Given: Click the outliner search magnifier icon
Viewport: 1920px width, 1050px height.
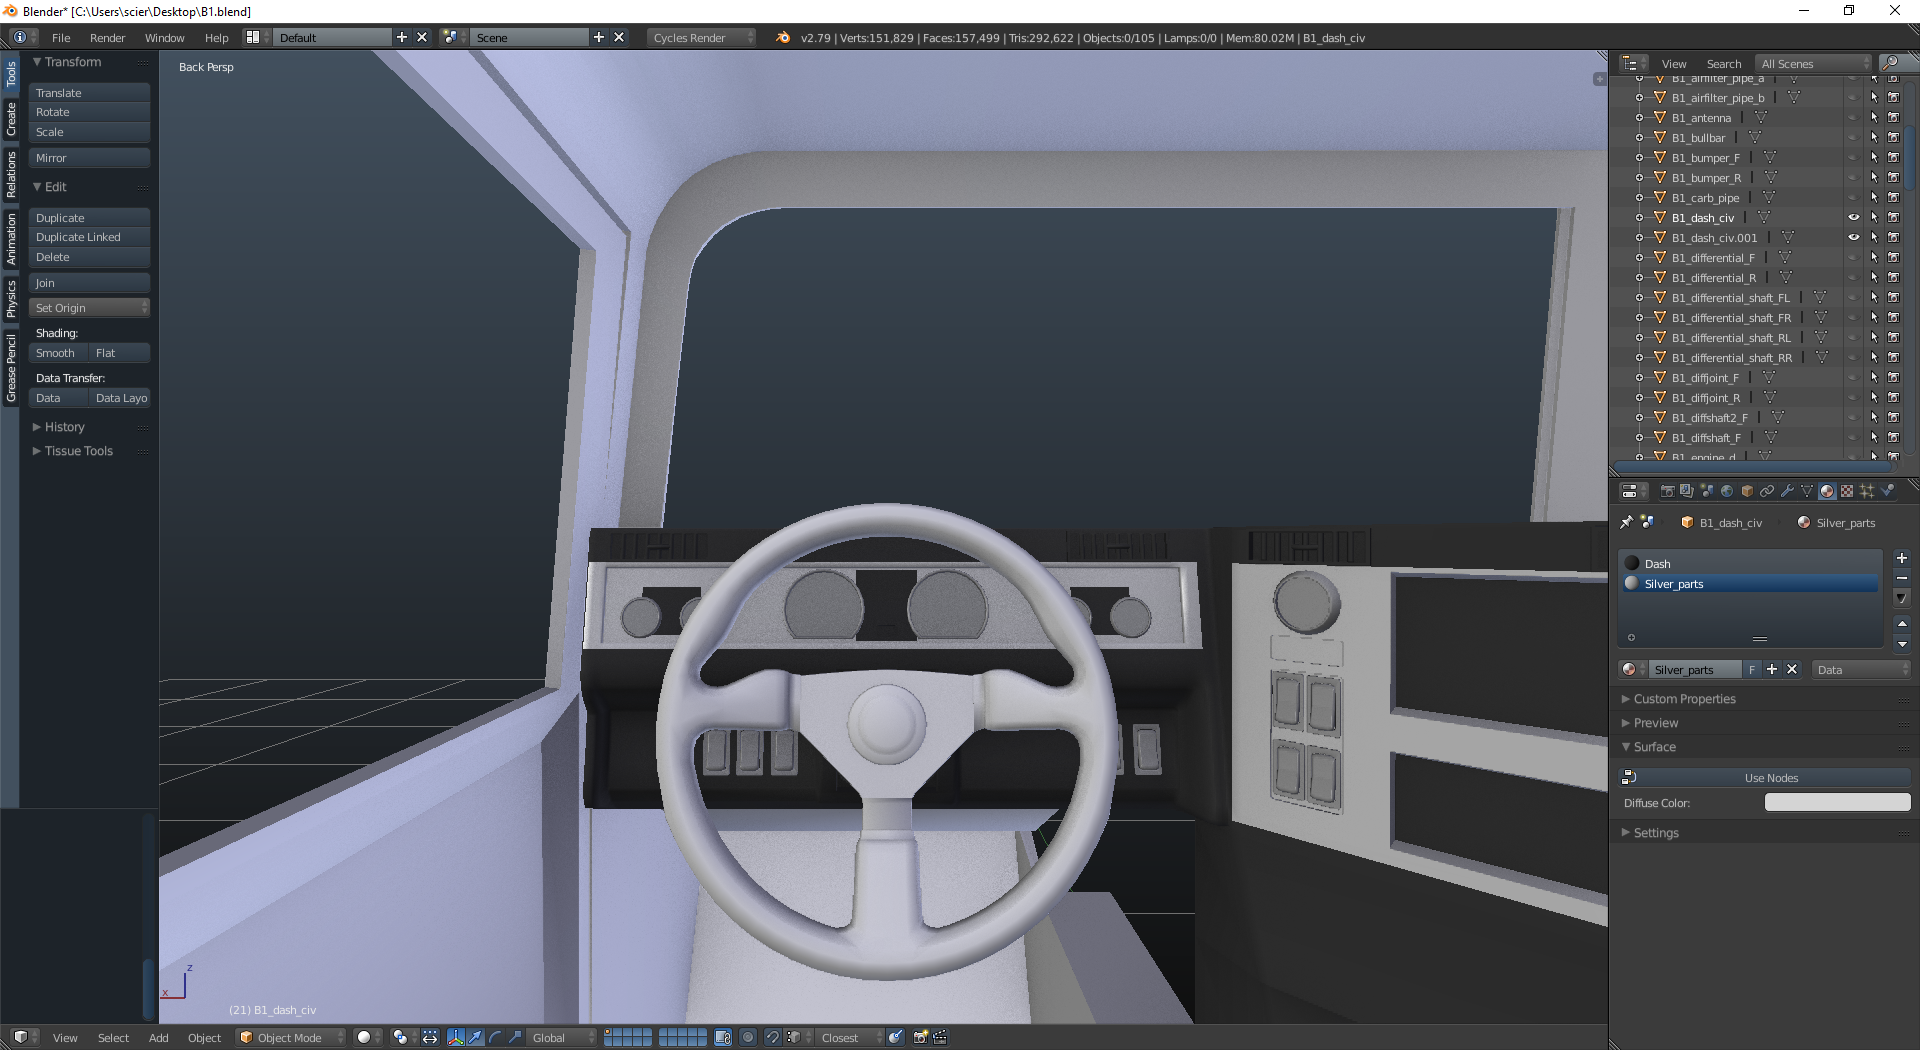Looking at the screenshot, I should (x=1890, y=63).
